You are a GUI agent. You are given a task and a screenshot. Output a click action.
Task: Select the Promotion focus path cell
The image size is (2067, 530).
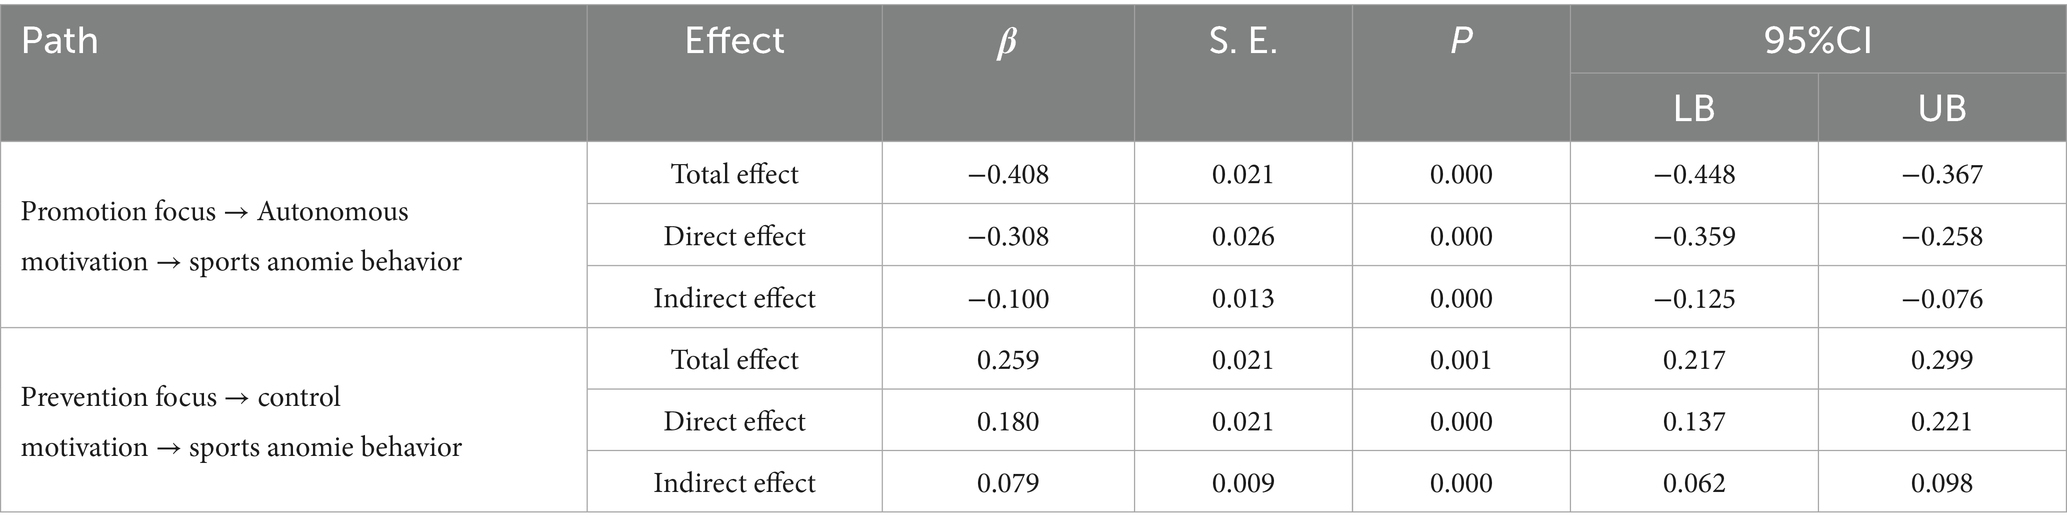click(x=241, y=236)
